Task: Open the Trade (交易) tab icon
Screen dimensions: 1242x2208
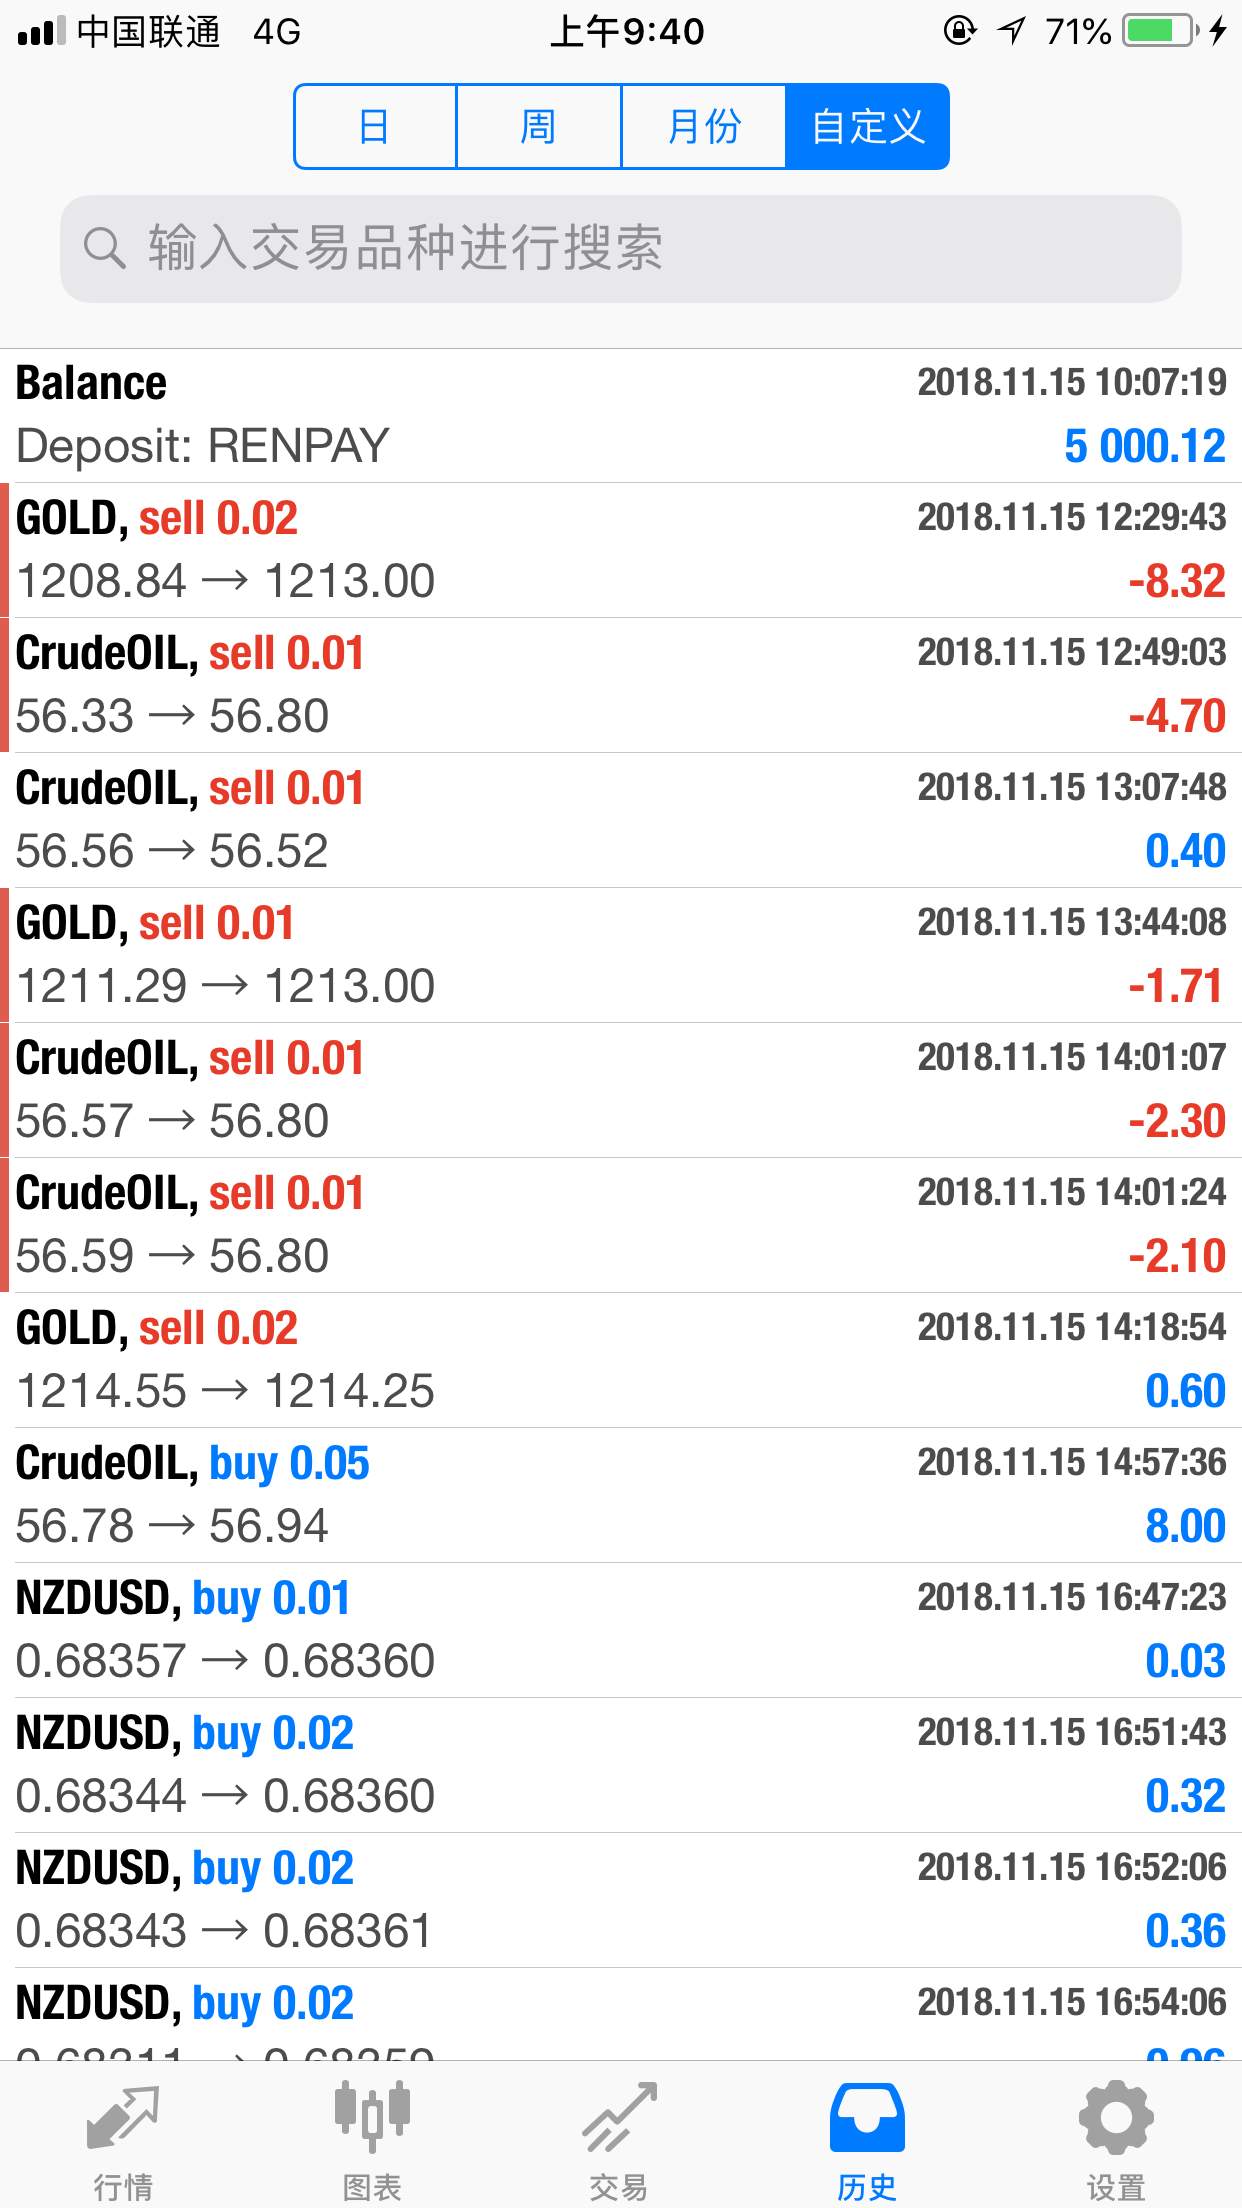Action: [620, 2118]
